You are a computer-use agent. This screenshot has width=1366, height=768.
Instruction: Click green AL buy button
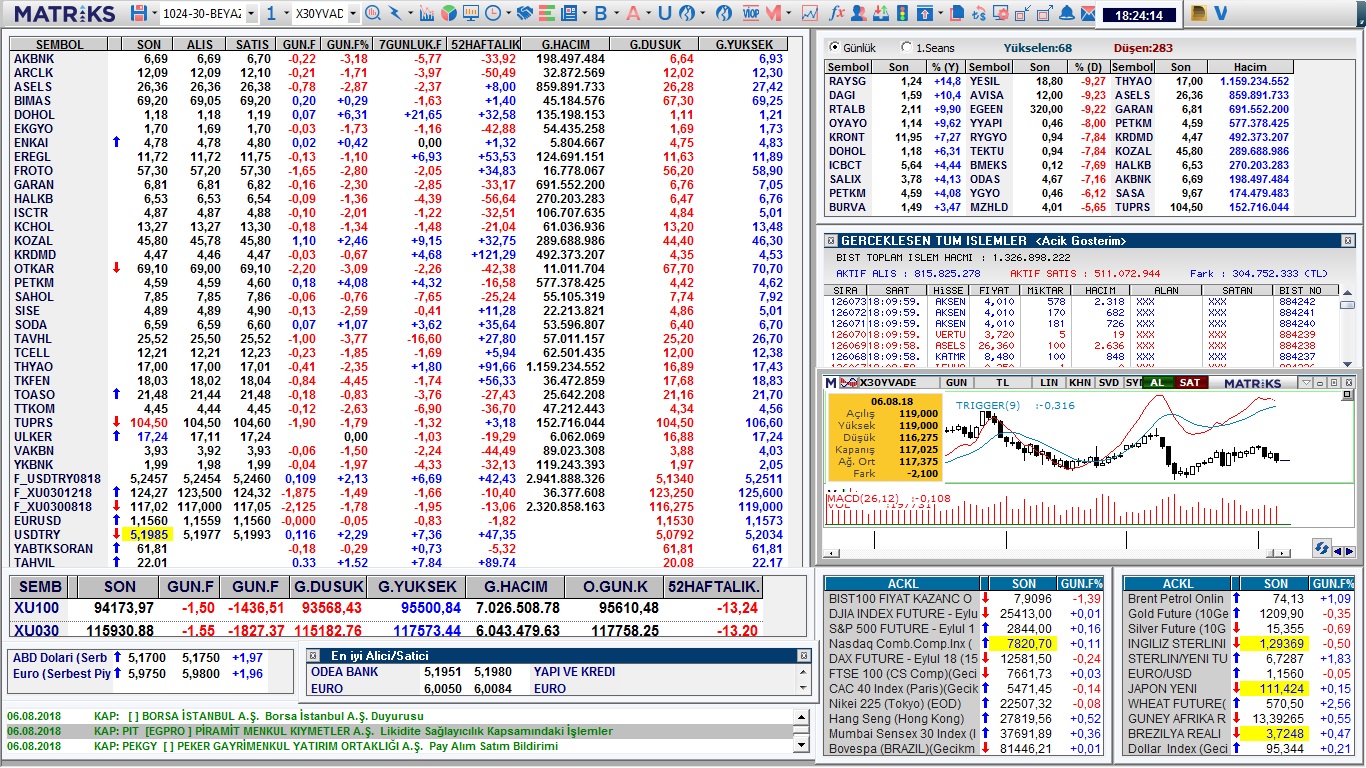[x=1158, y=383]
